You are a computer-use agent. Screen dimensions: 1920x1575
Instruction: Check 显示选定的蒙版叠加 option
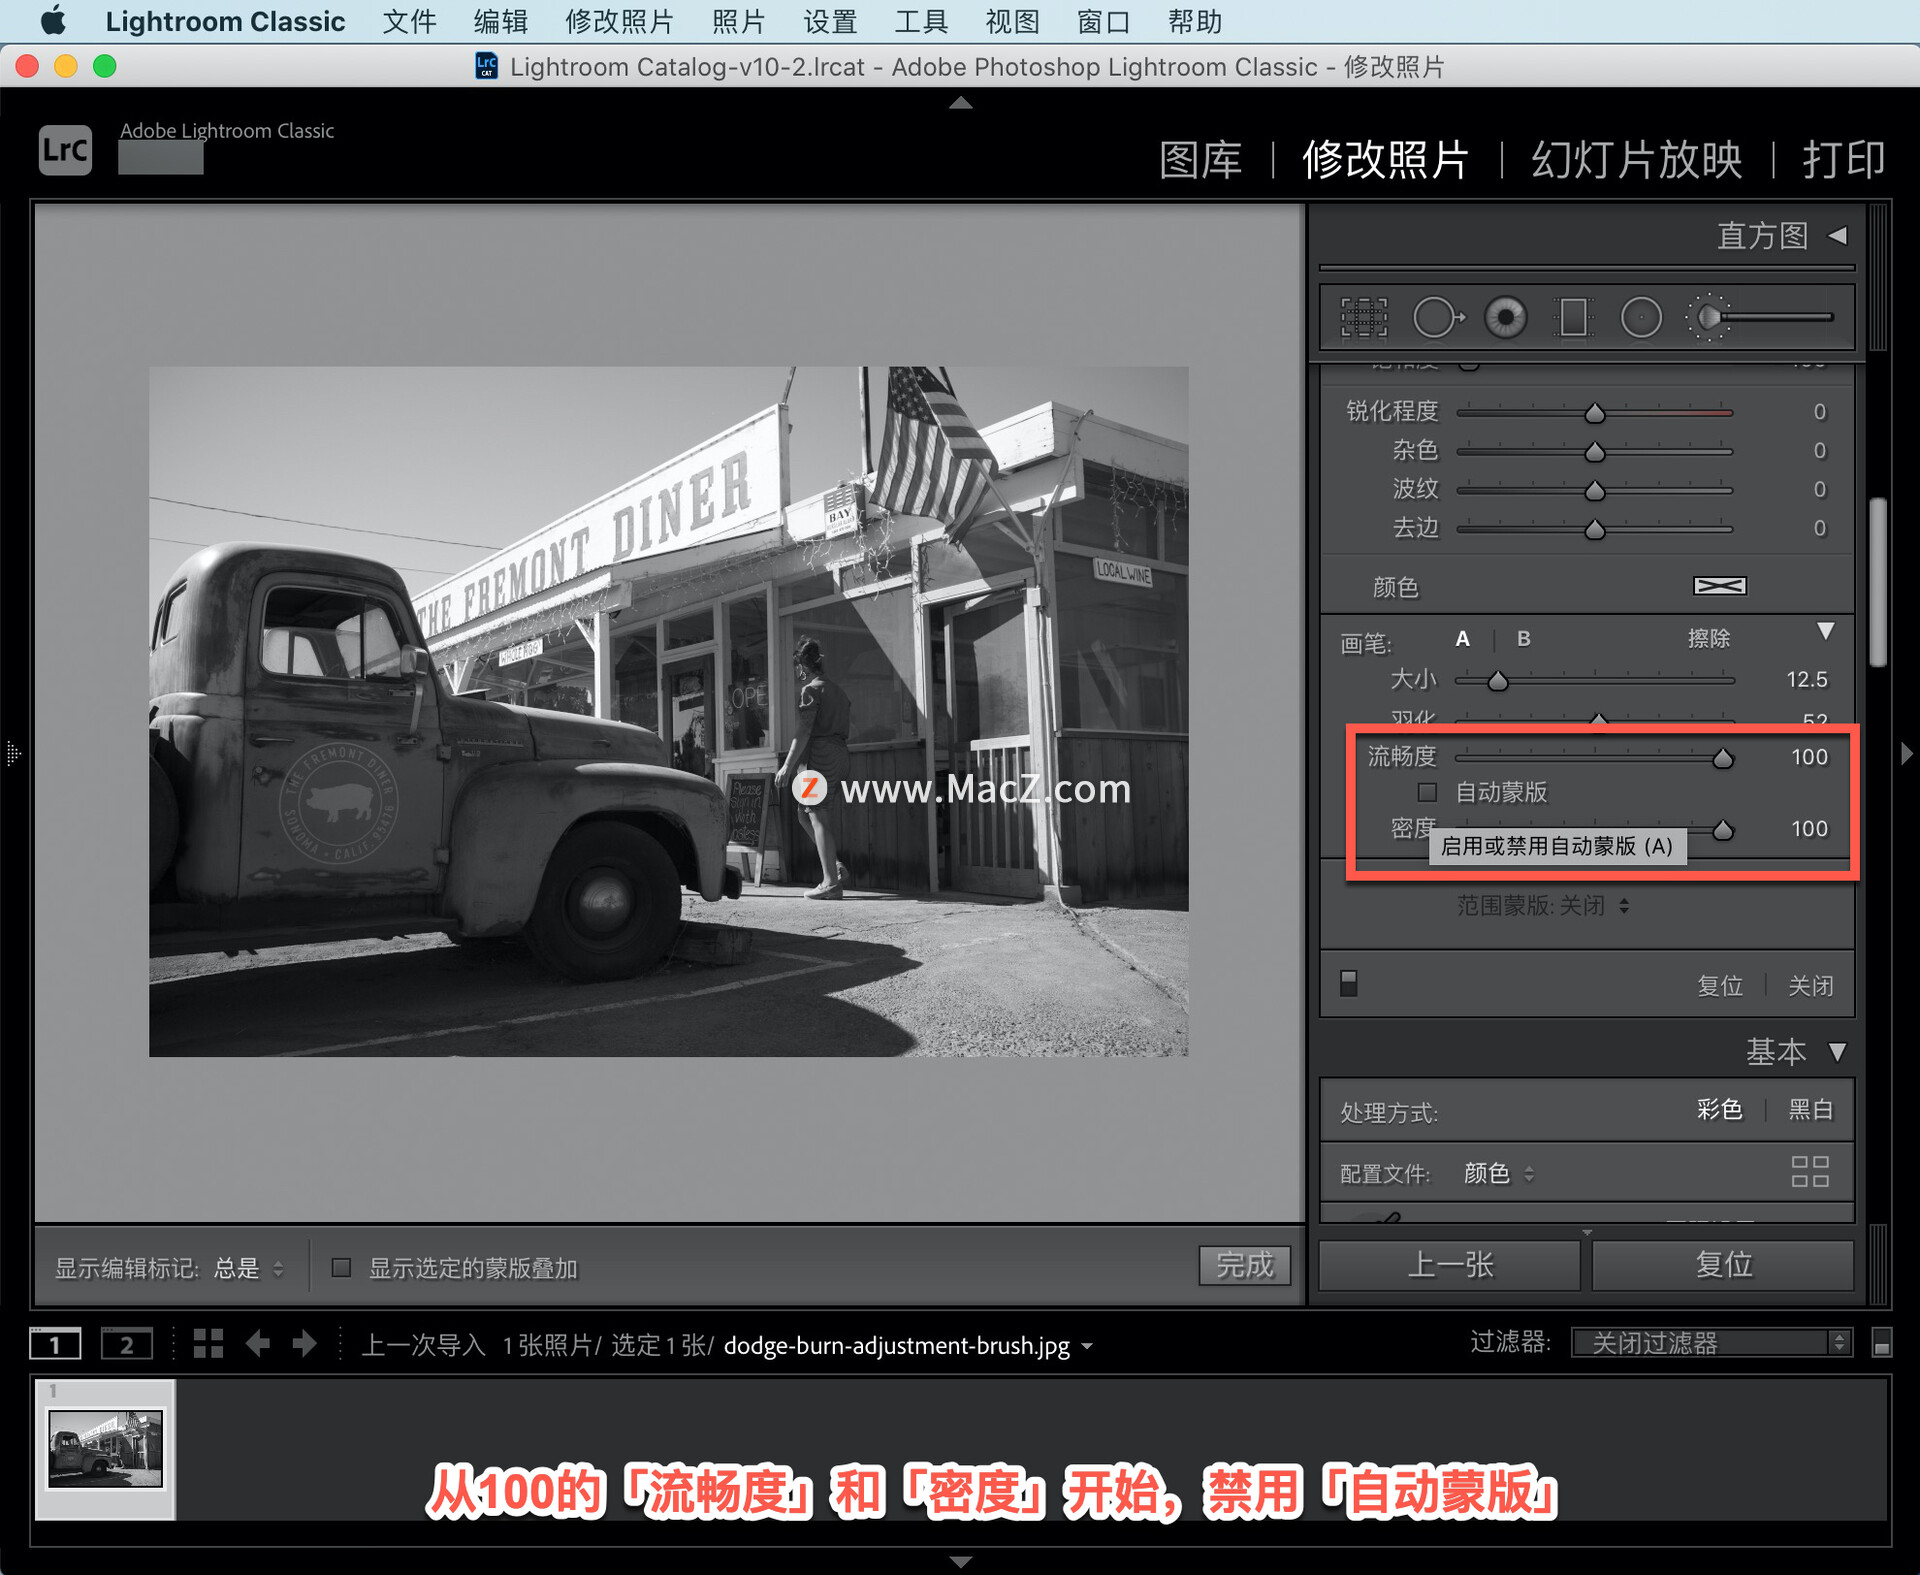point(341,1268)
